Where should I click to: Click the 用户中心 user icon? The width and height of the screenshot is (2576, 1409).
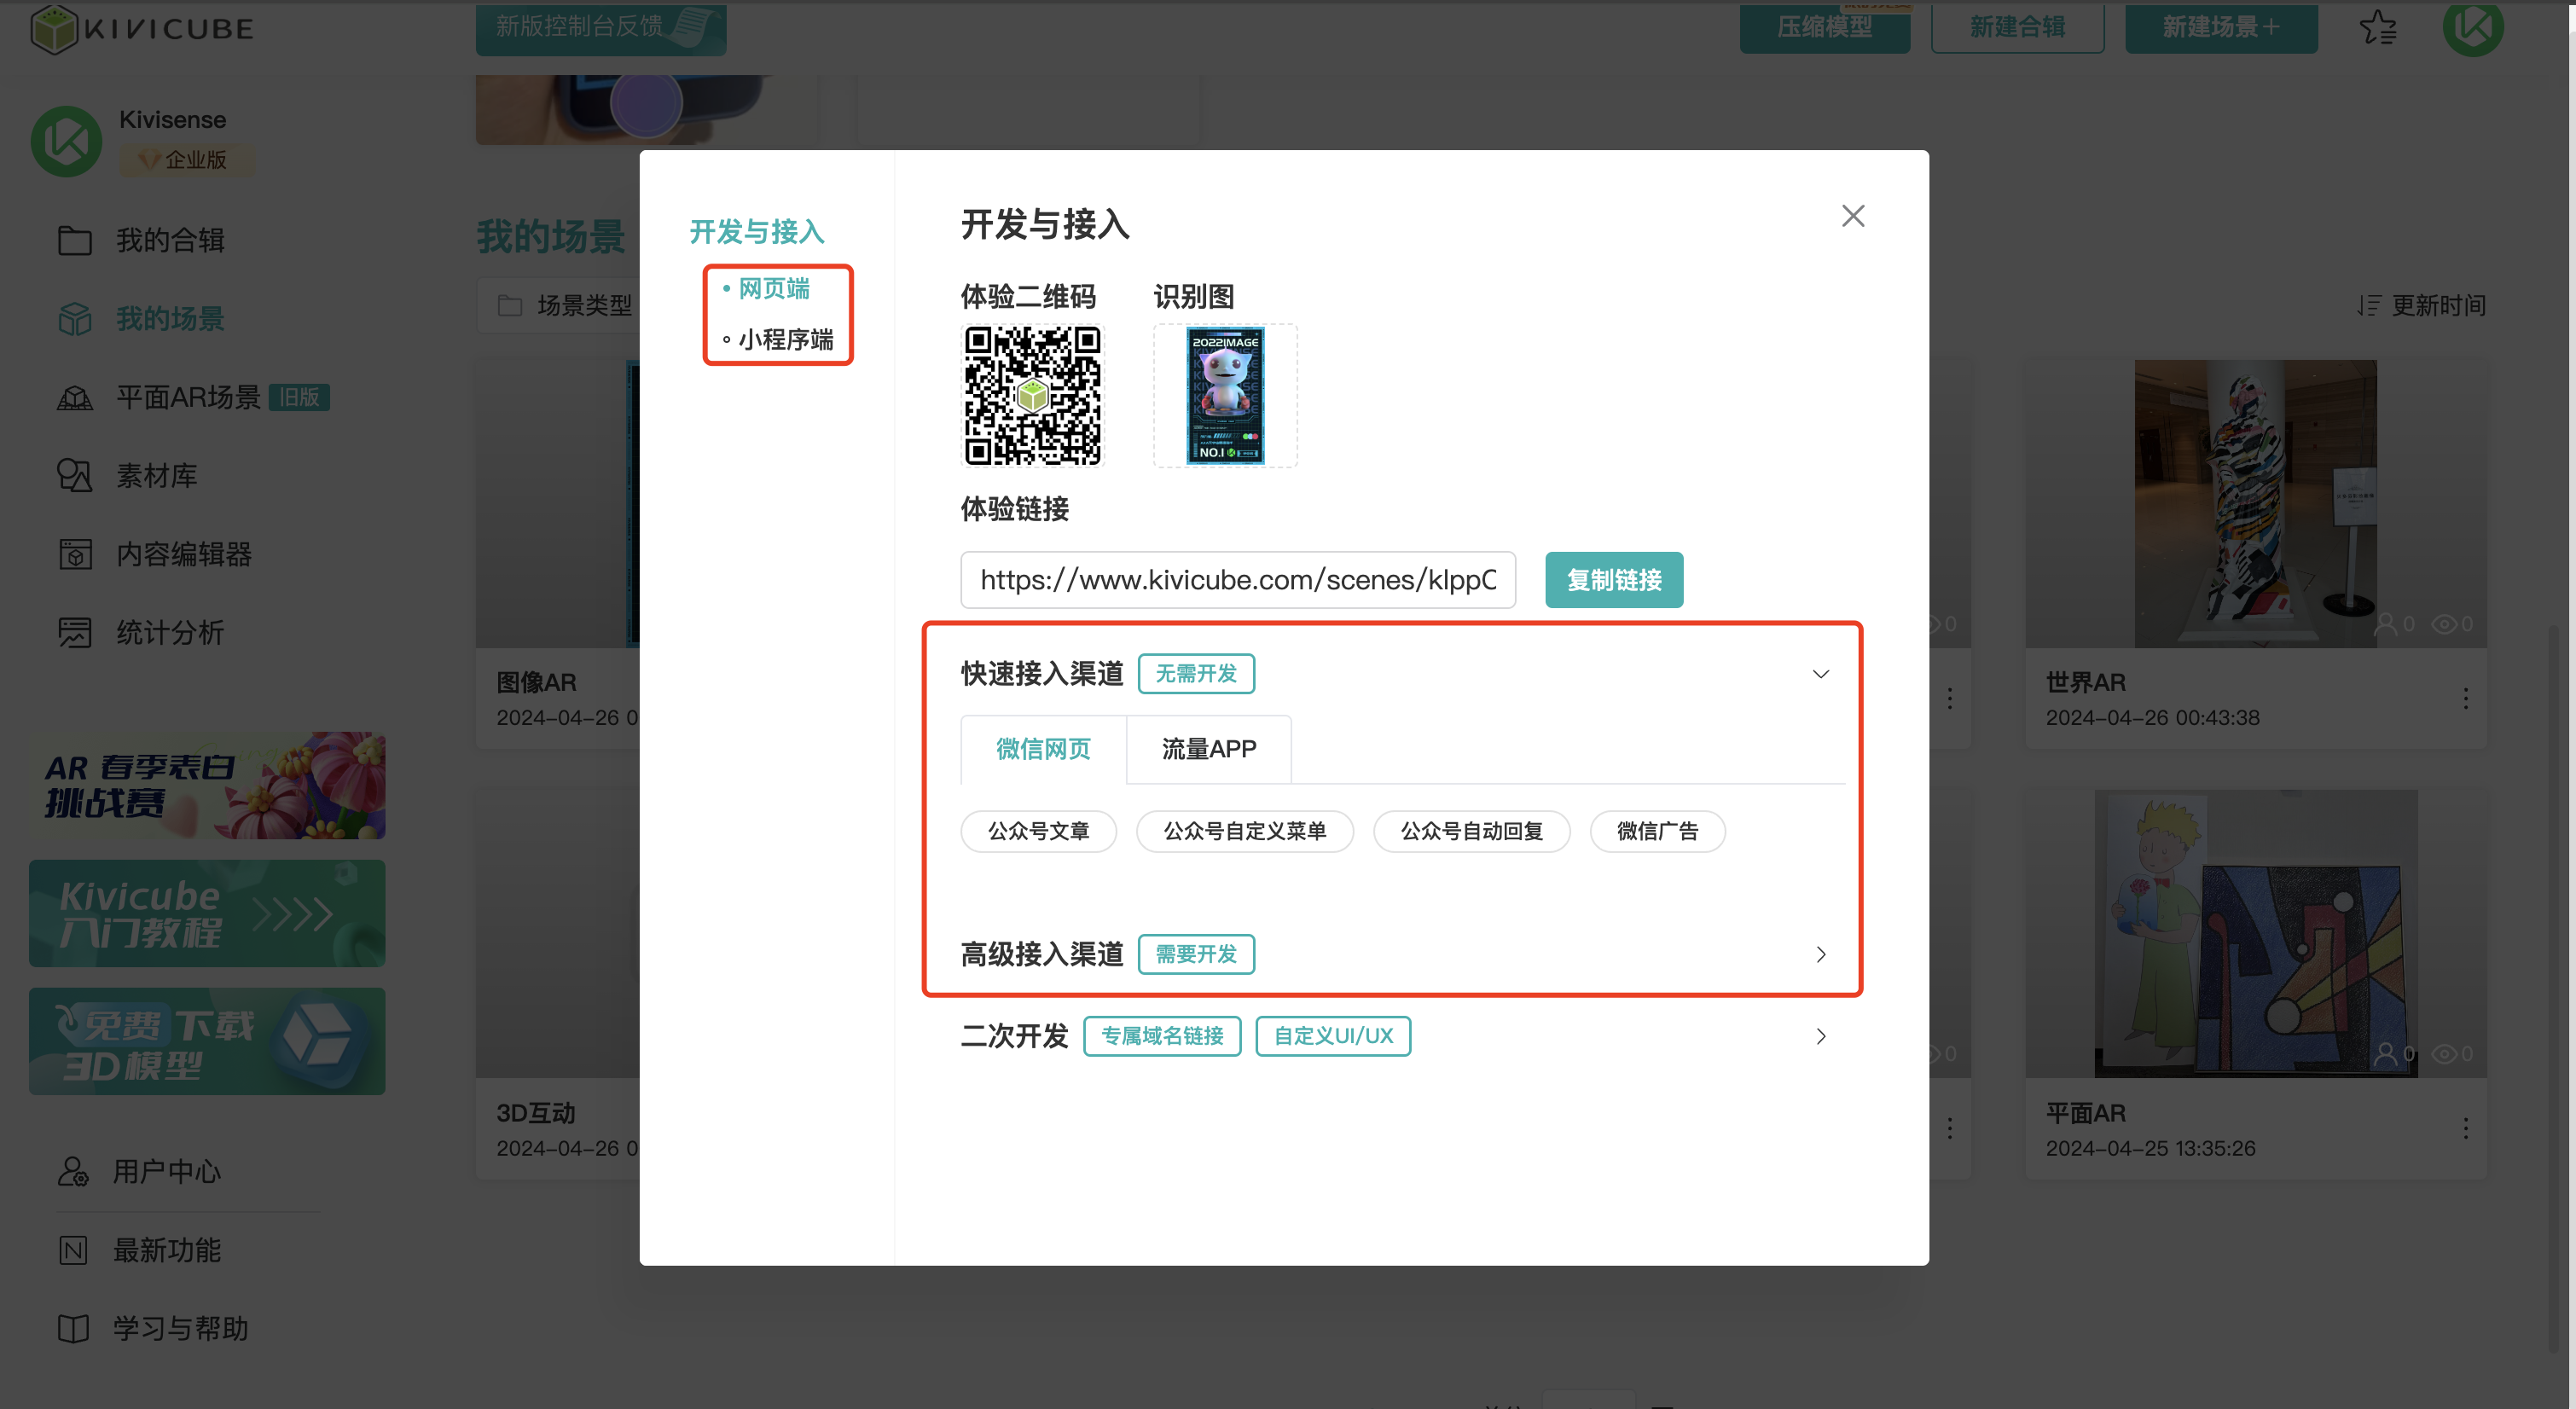(x=72, y=1171)
